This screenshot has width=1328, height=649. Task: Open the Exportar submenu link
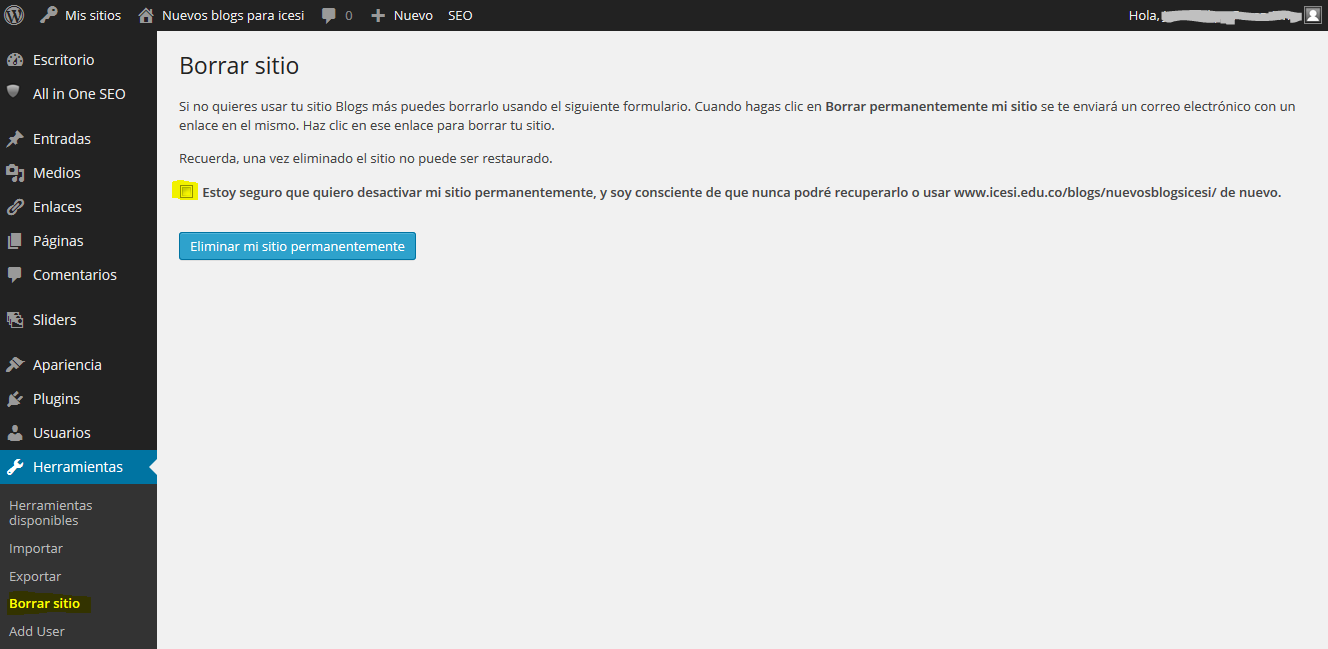pyautogui.click(x=35, y=577)
